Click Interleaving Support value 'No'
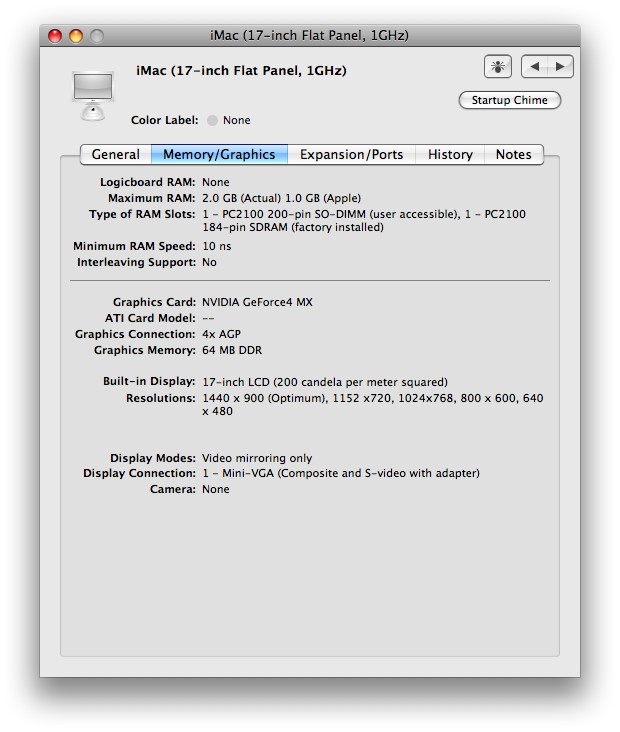The height and width of the screenshot is (732, 620). point(209,262)
